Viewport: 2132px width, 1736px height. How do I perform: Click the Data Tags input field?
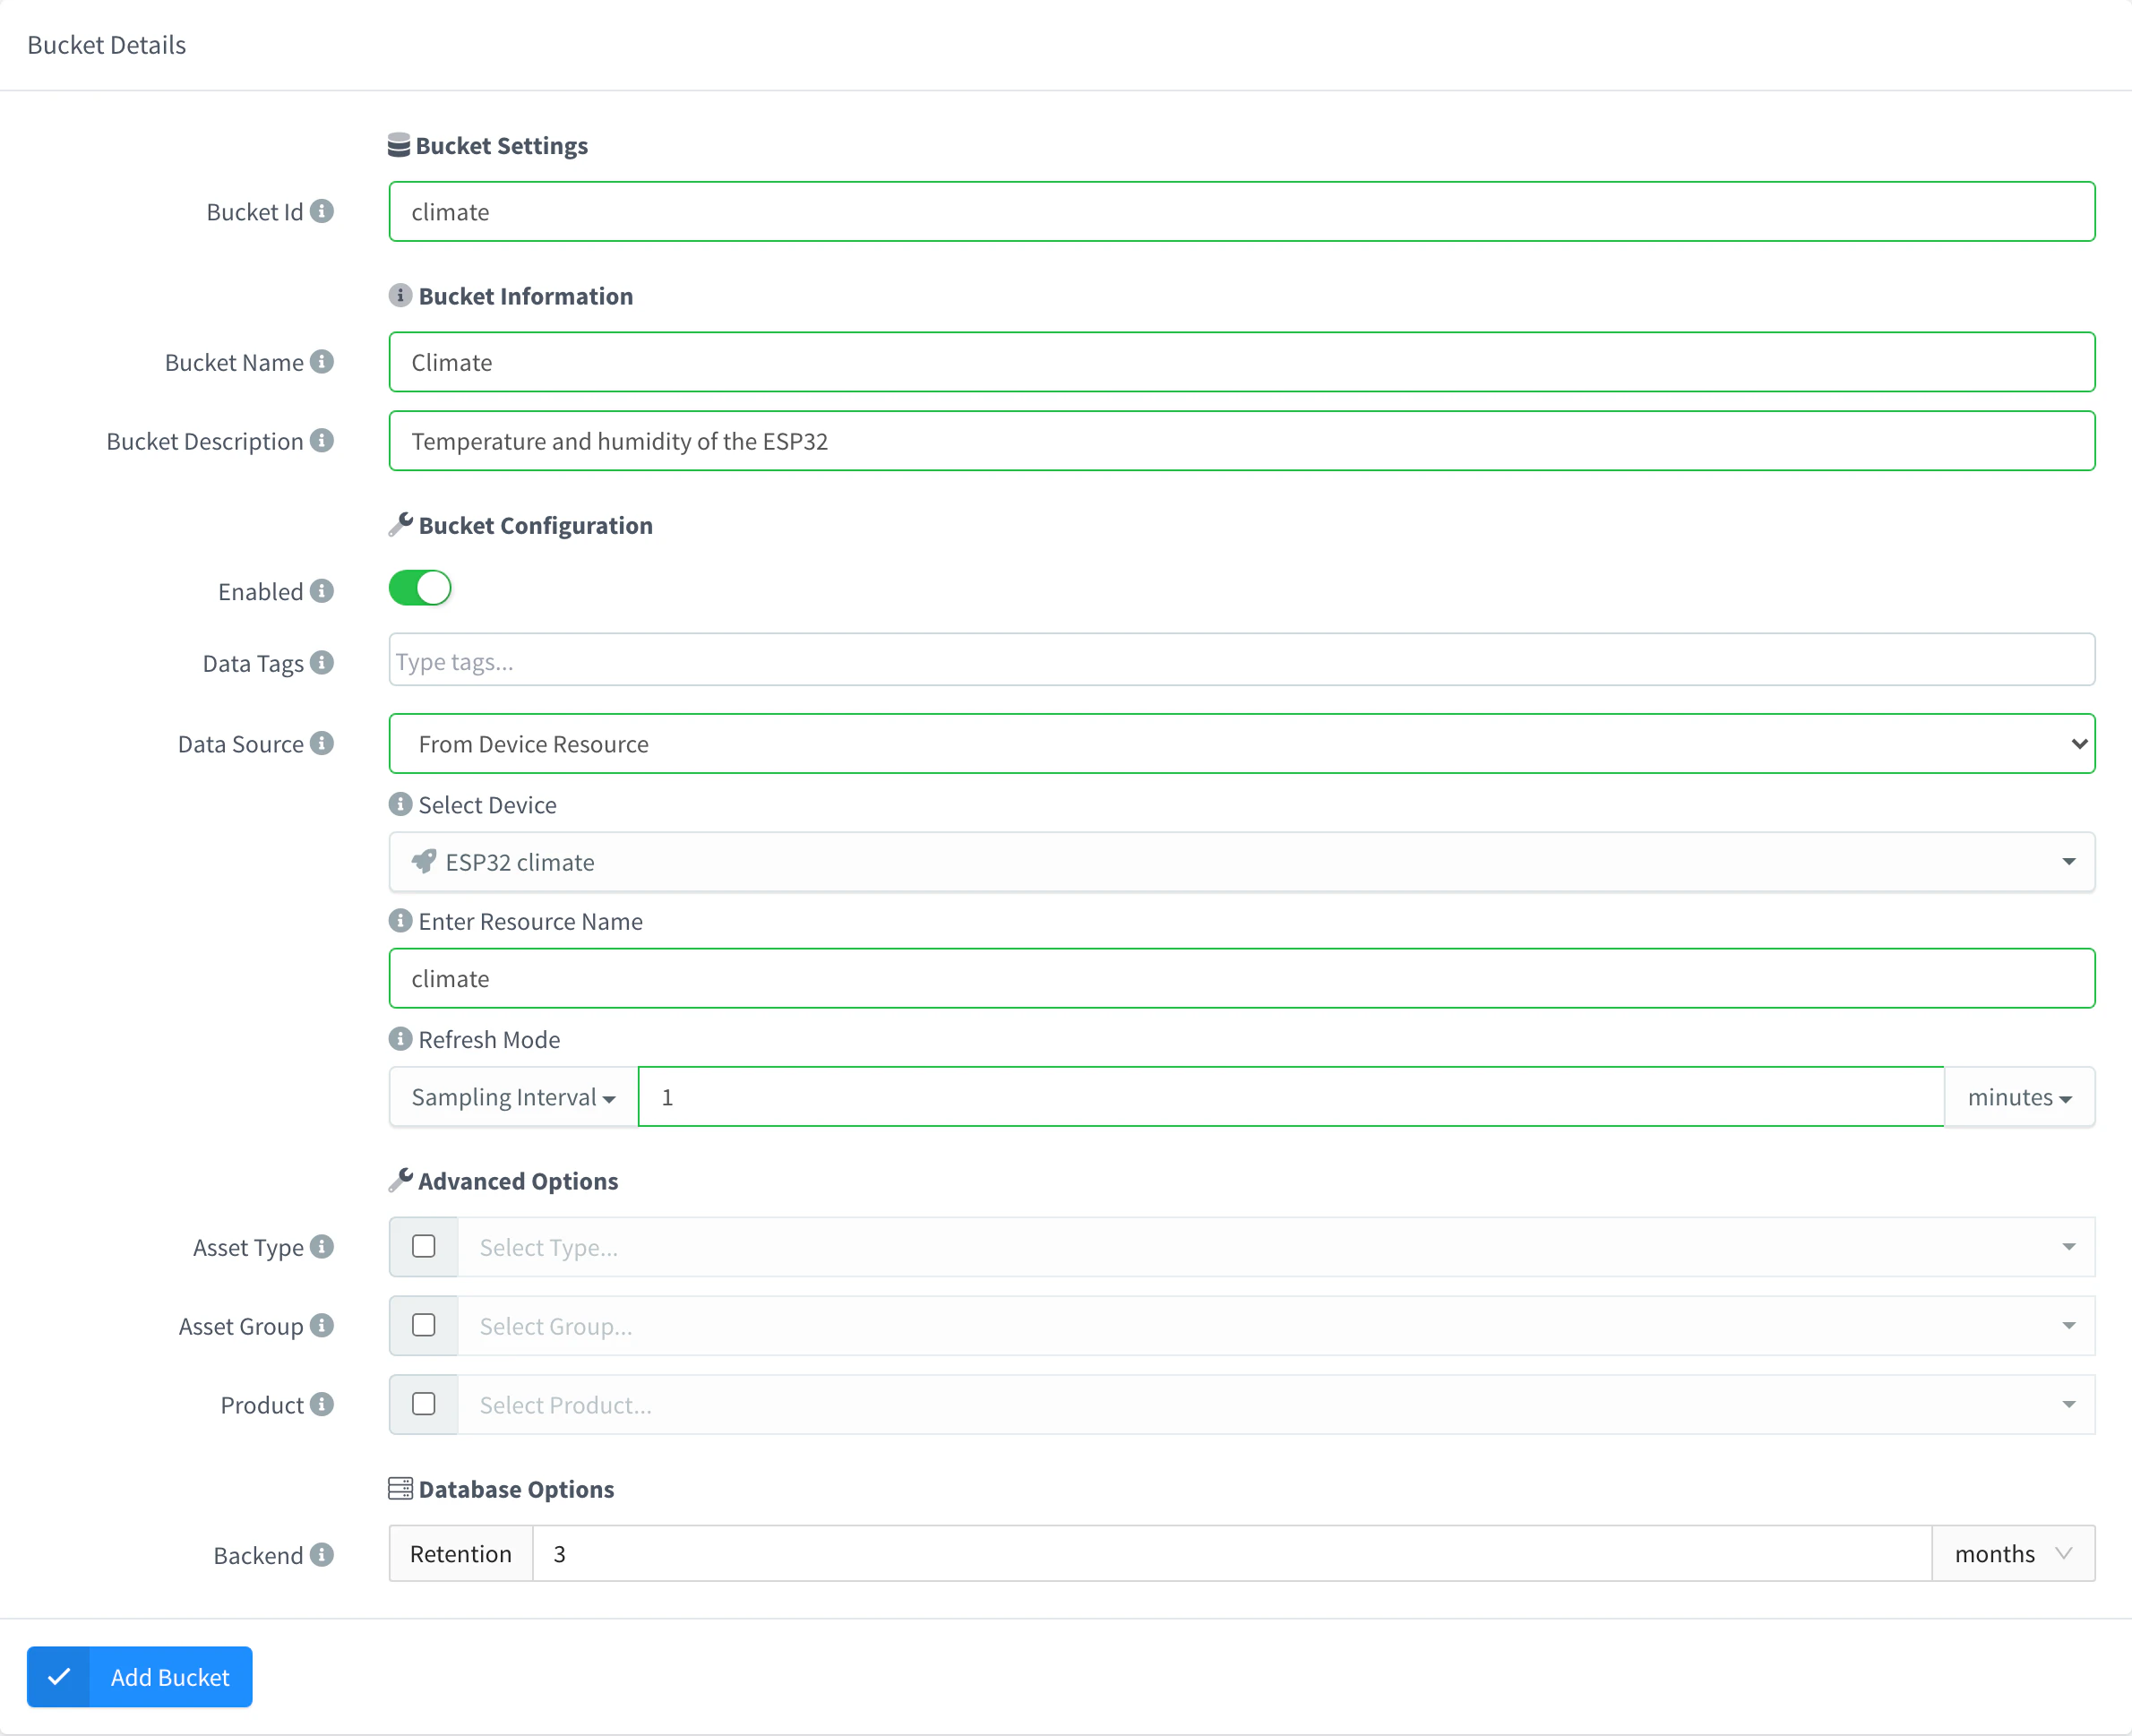(1242, 659)
